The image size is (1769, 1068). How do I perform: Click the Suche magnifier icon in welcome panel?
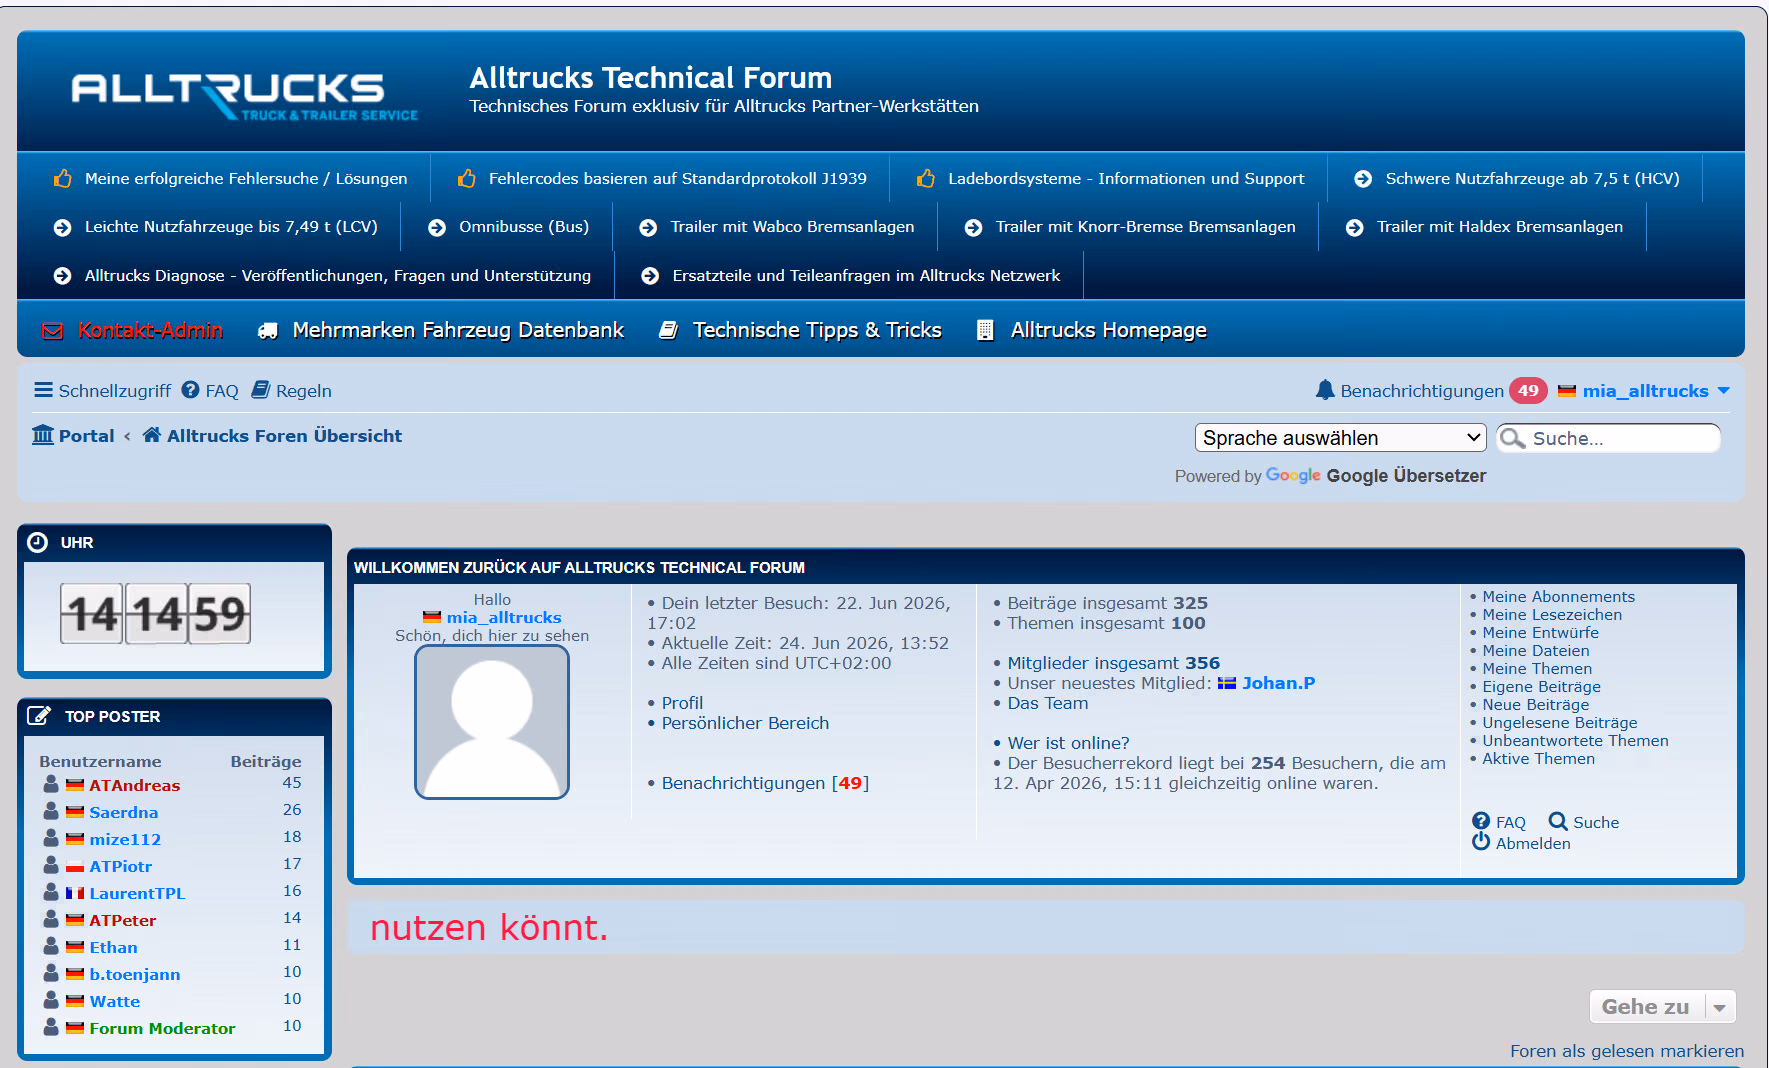pos(1558,821)
